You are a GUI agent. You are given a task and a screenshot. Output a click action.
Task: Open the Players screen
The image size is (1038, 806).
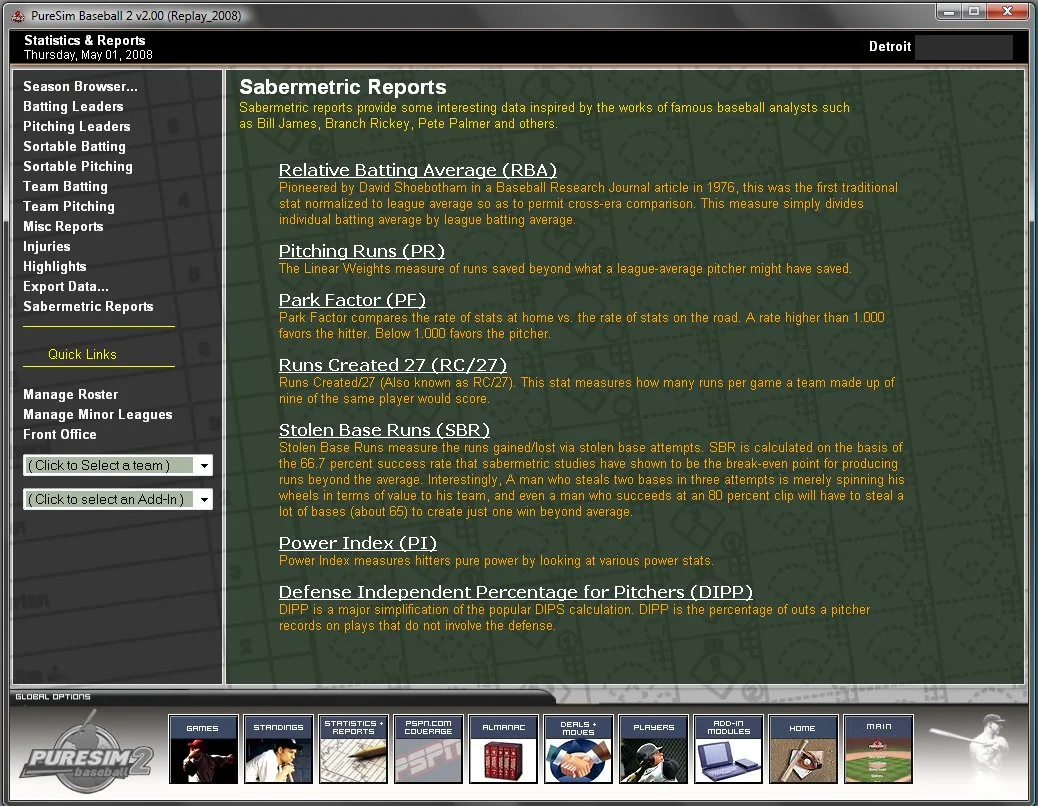[653, 748]
